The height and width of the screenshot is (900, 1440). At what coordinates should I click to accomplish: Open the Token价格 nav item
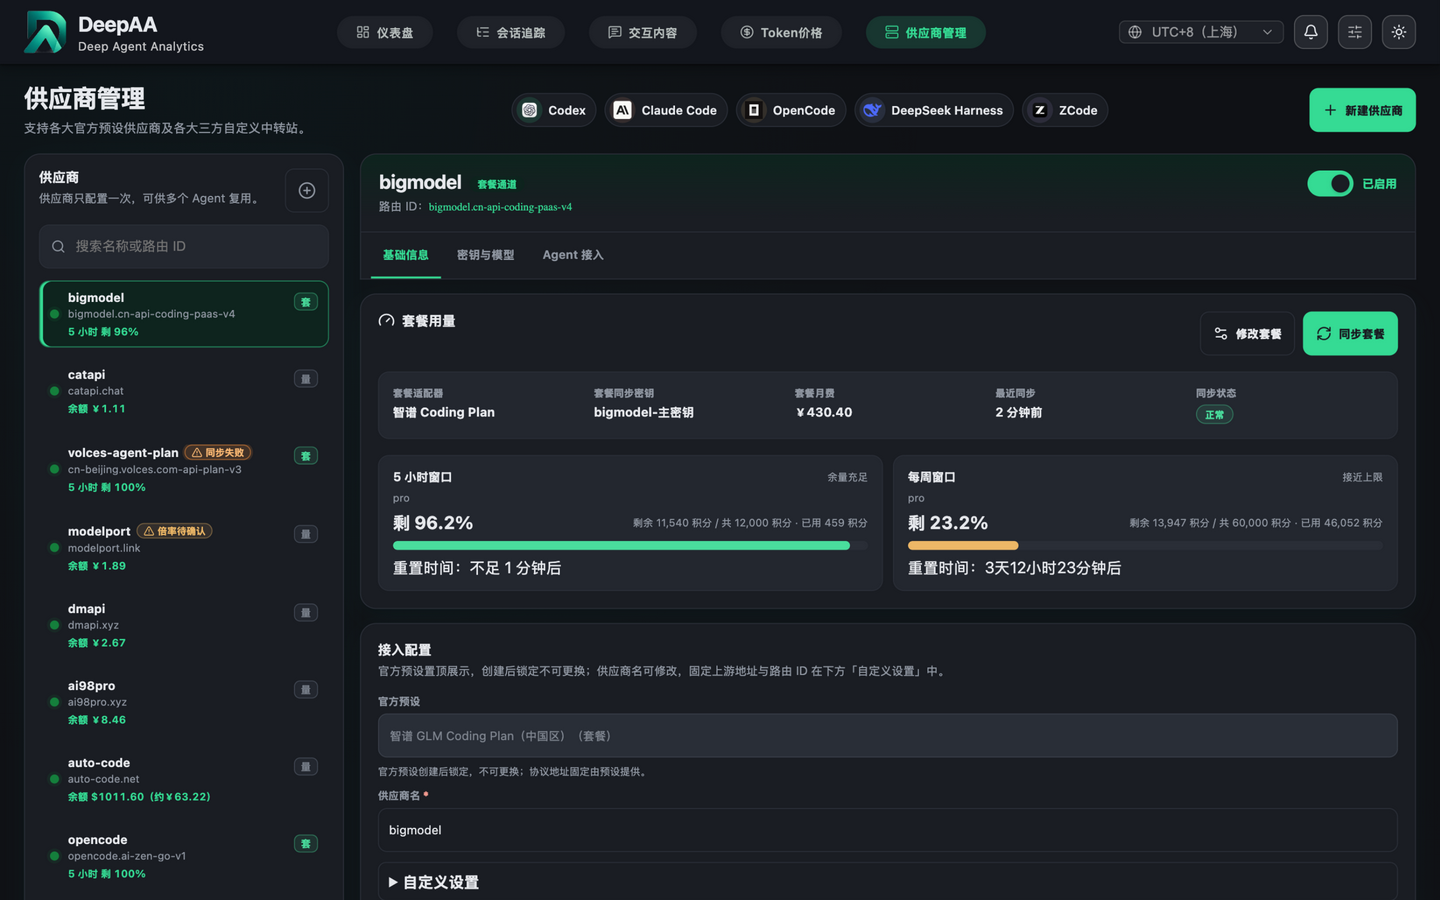click(781, 33)
